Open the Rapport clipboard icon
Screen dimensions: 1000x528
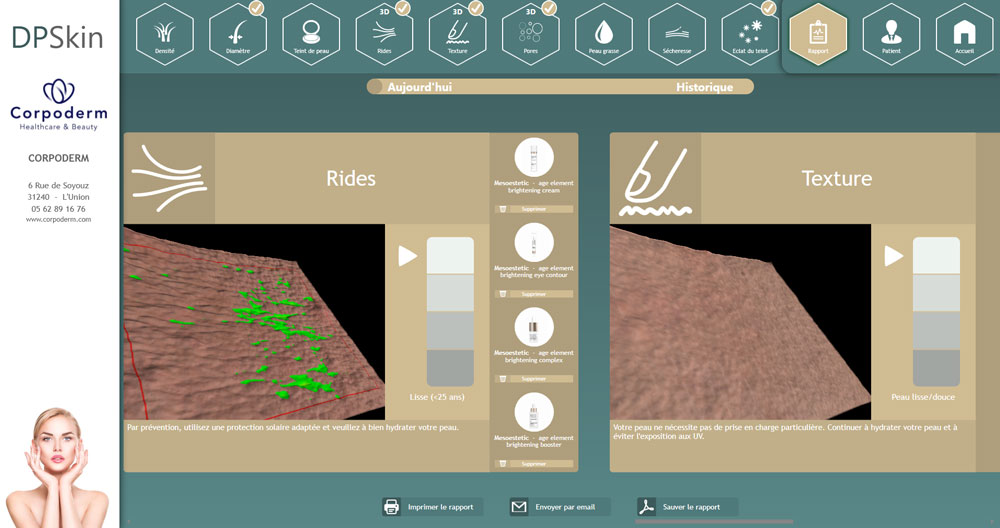tap(818, 34)
